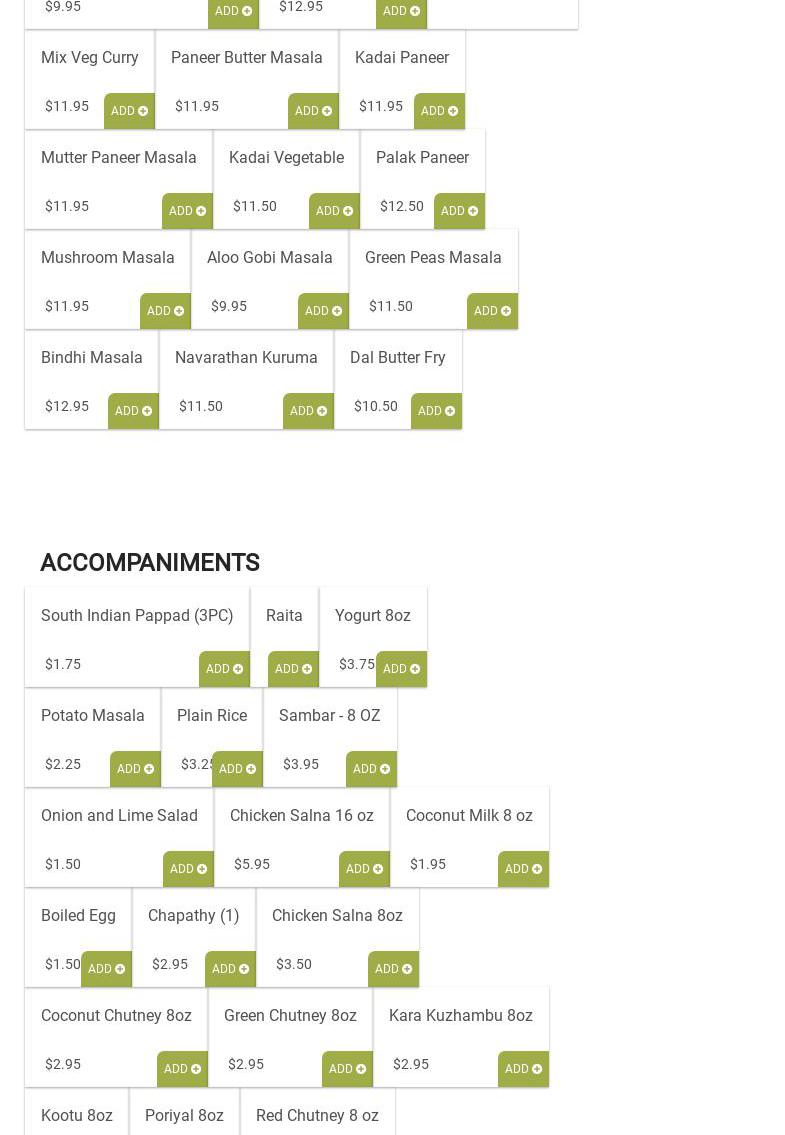
Task: Add Mix Veg Curry to order
Action: [129, 111]
